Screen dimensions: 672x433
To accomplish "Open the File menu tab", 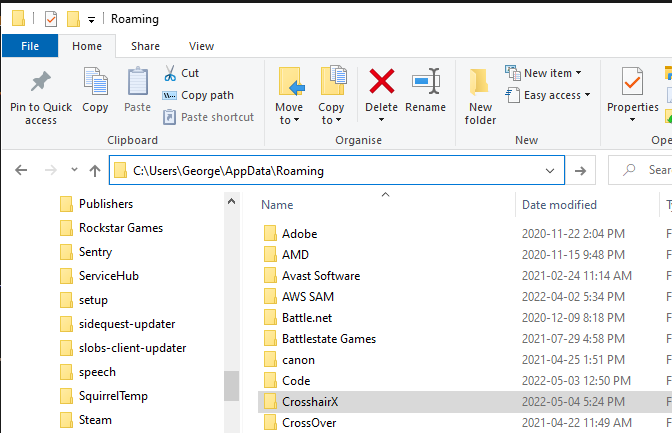I will click(30, 46).
